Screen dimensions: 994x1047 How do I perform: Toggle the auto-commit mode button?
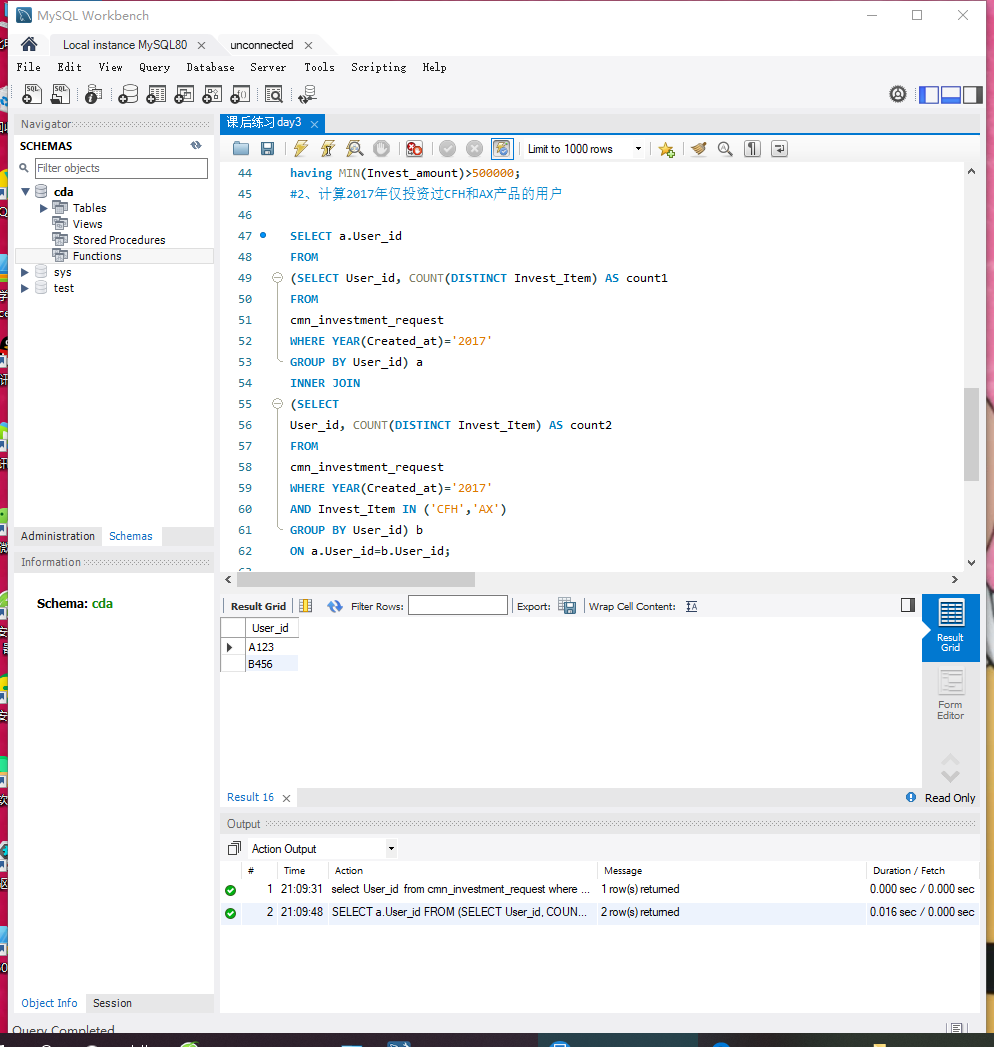[x=502, y=149]
